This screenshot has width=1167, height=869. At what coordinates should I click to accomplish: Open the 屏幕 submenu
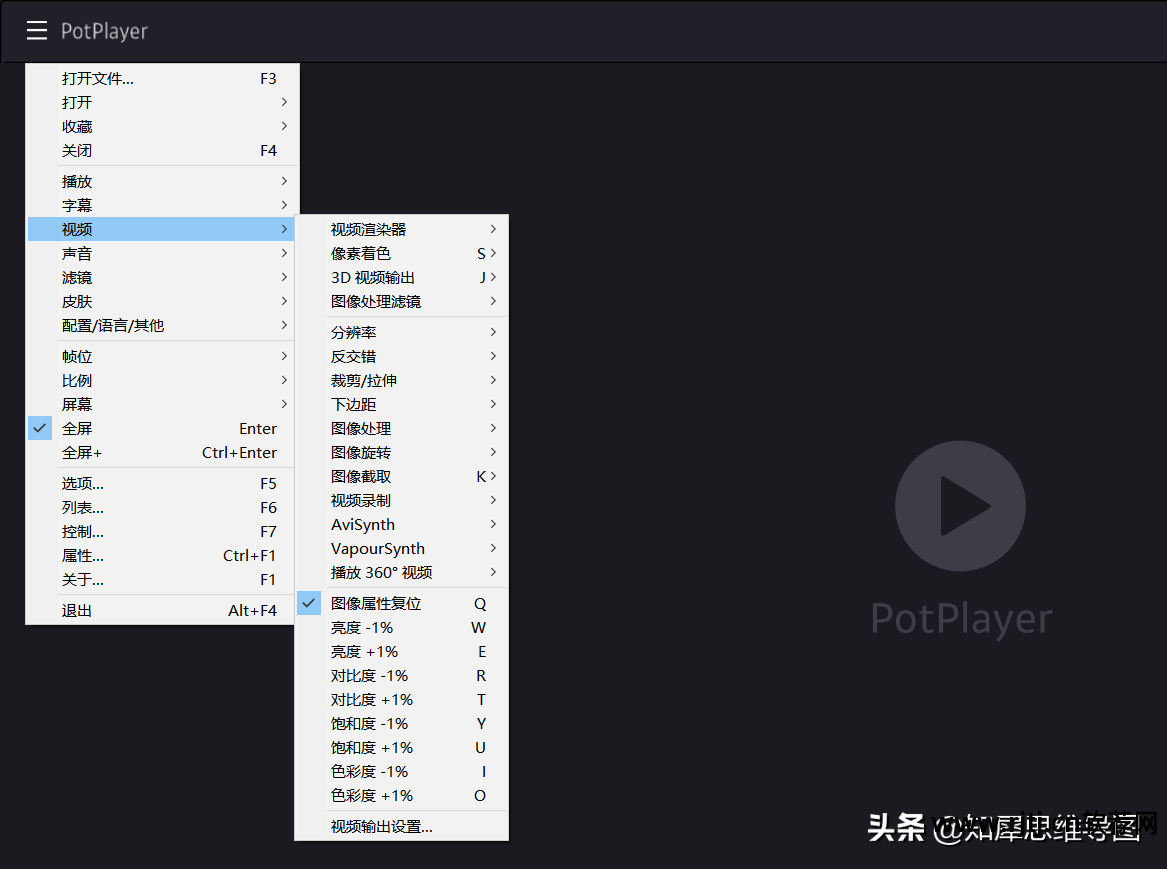click(x=162, y=404)
